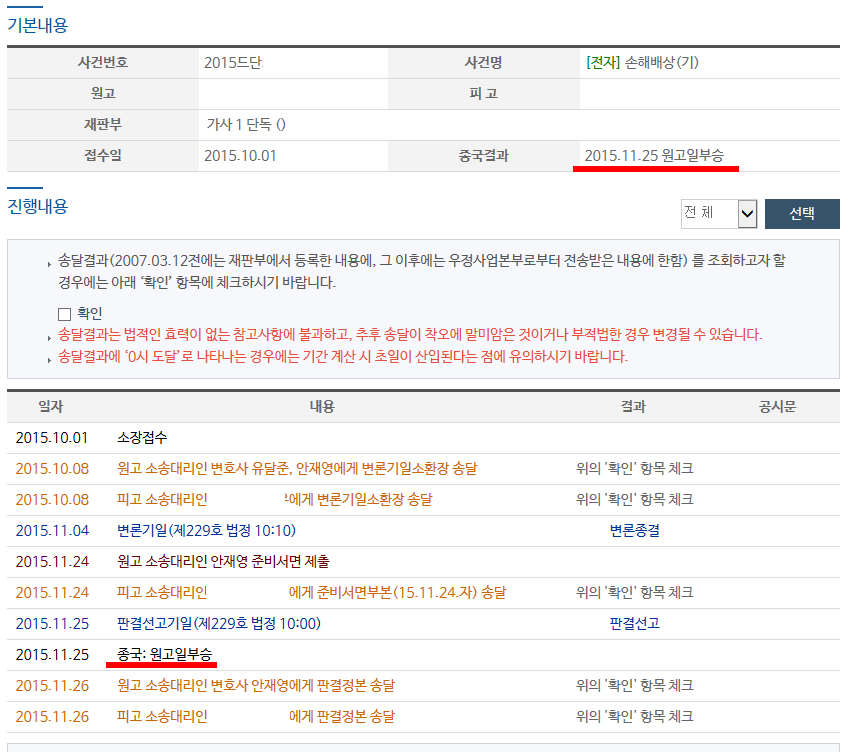
Task: Click the [전자] 손해배상(기) case name
Action: [642, 63]
